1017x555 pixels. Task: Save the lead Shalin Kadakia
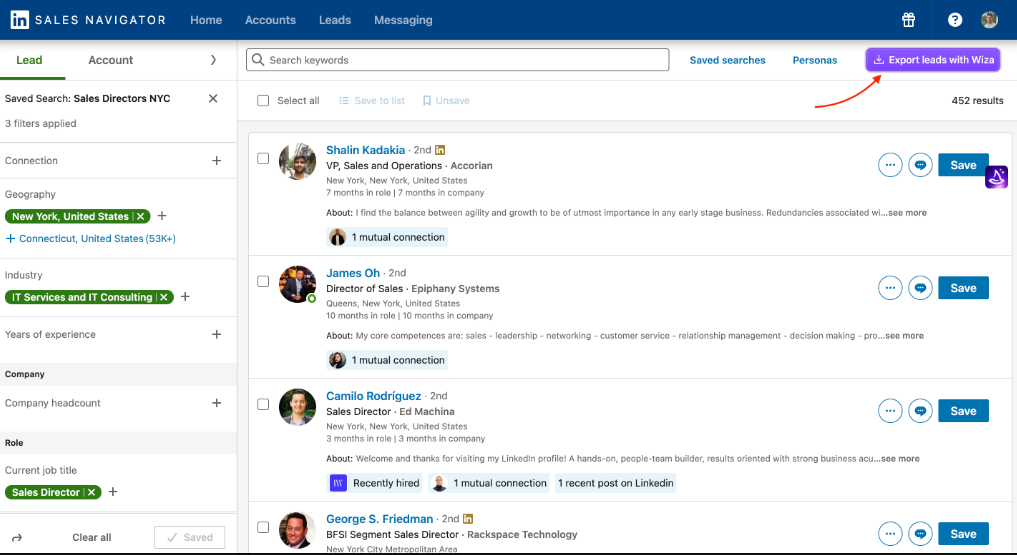pyautogui.click(x=963, y=165)
